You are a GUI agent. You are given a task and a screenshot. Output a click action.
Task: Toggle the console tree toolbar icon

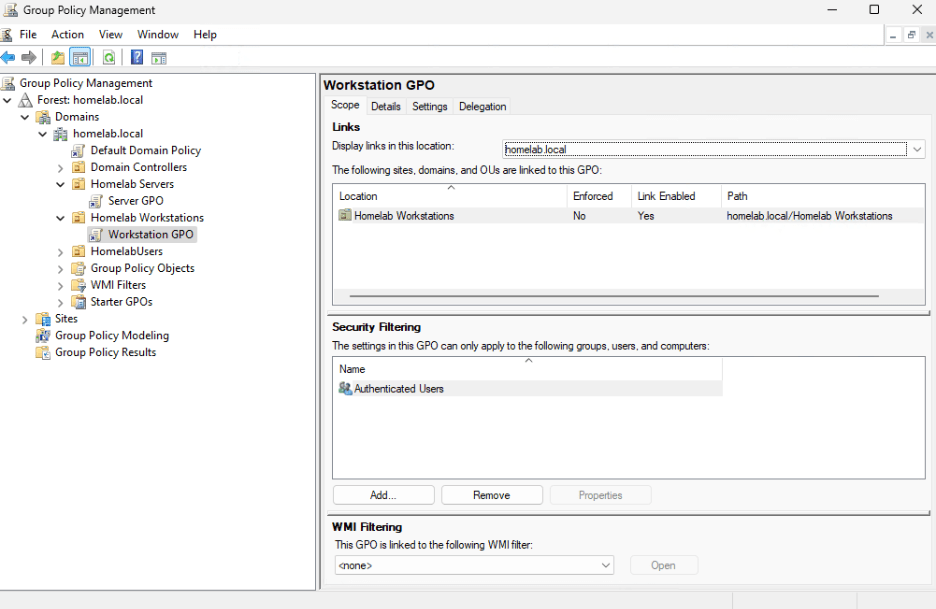coord(80,57)
